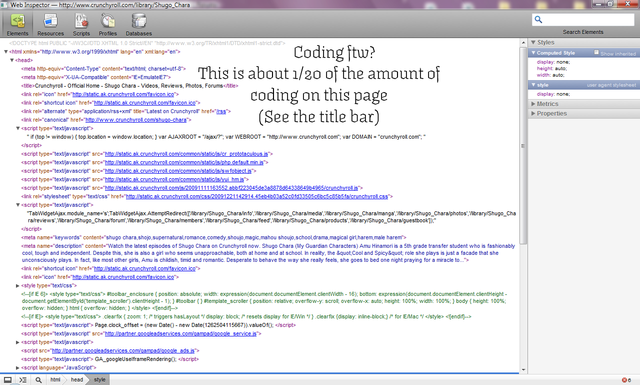Select the IE 6 conditional comment row

click(264, 301)
